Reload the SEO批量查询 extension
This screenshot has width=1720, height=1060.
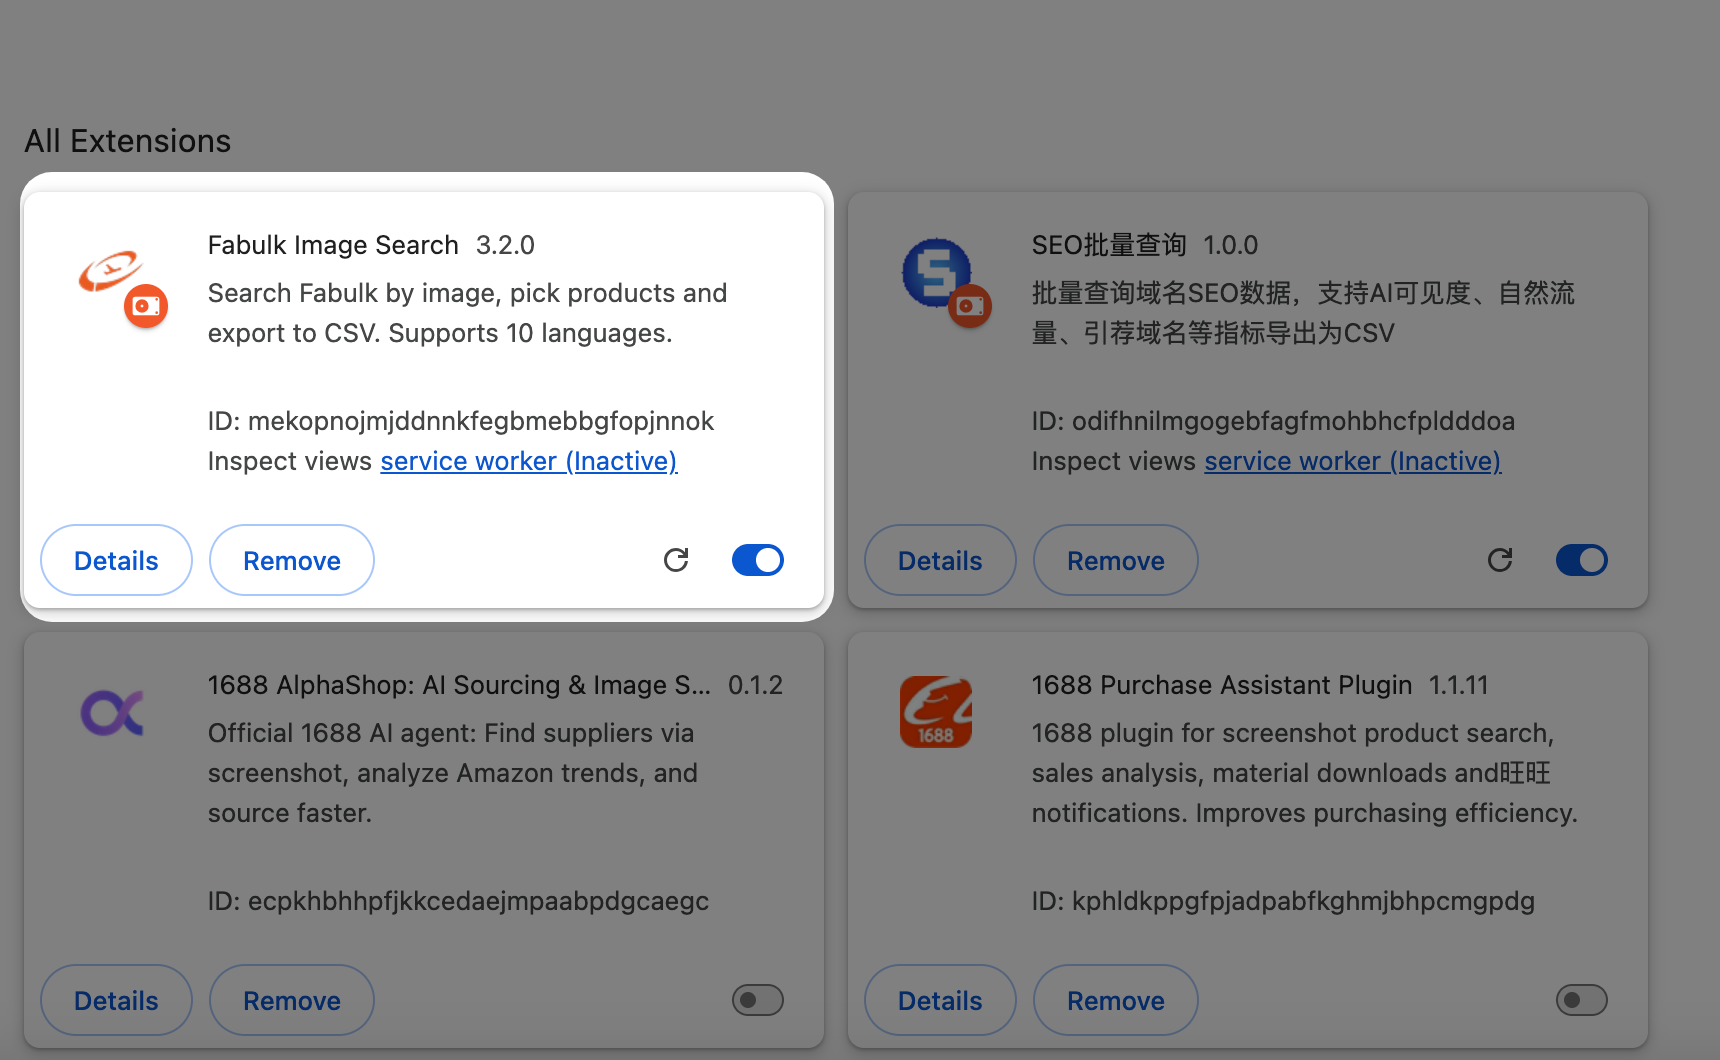tap(1500, 560)
